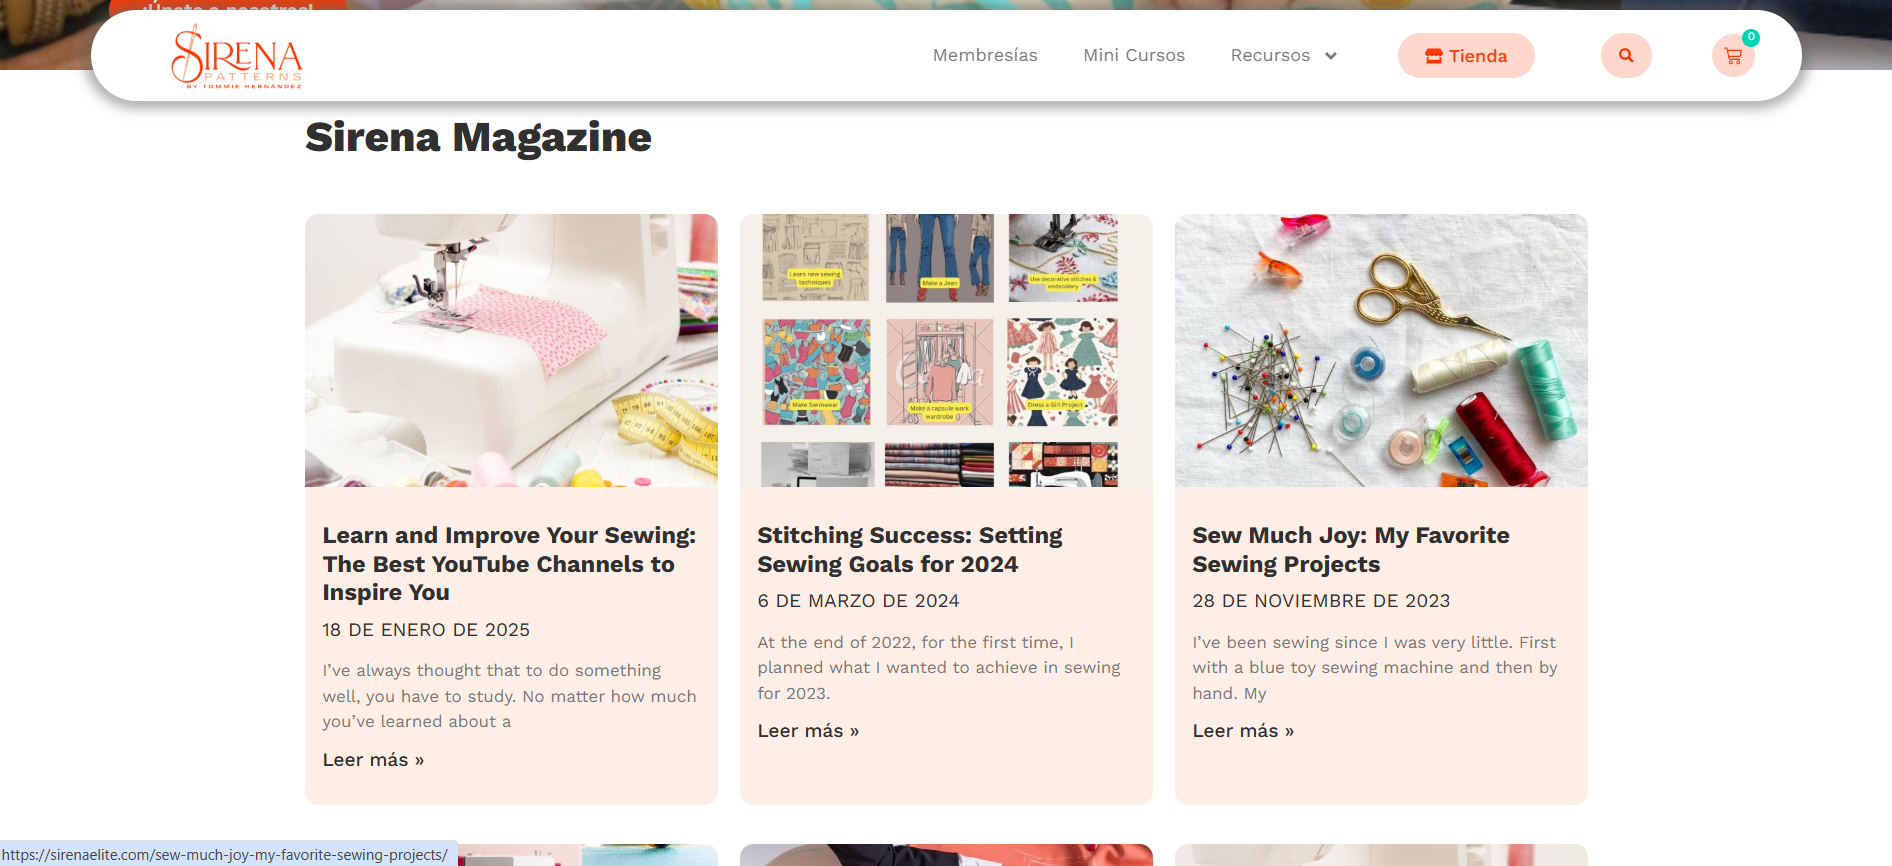This screenshot has width=1892, height=866.
Task: Click Leer más under Stitching Success post
Action: (x=808, y=731)
